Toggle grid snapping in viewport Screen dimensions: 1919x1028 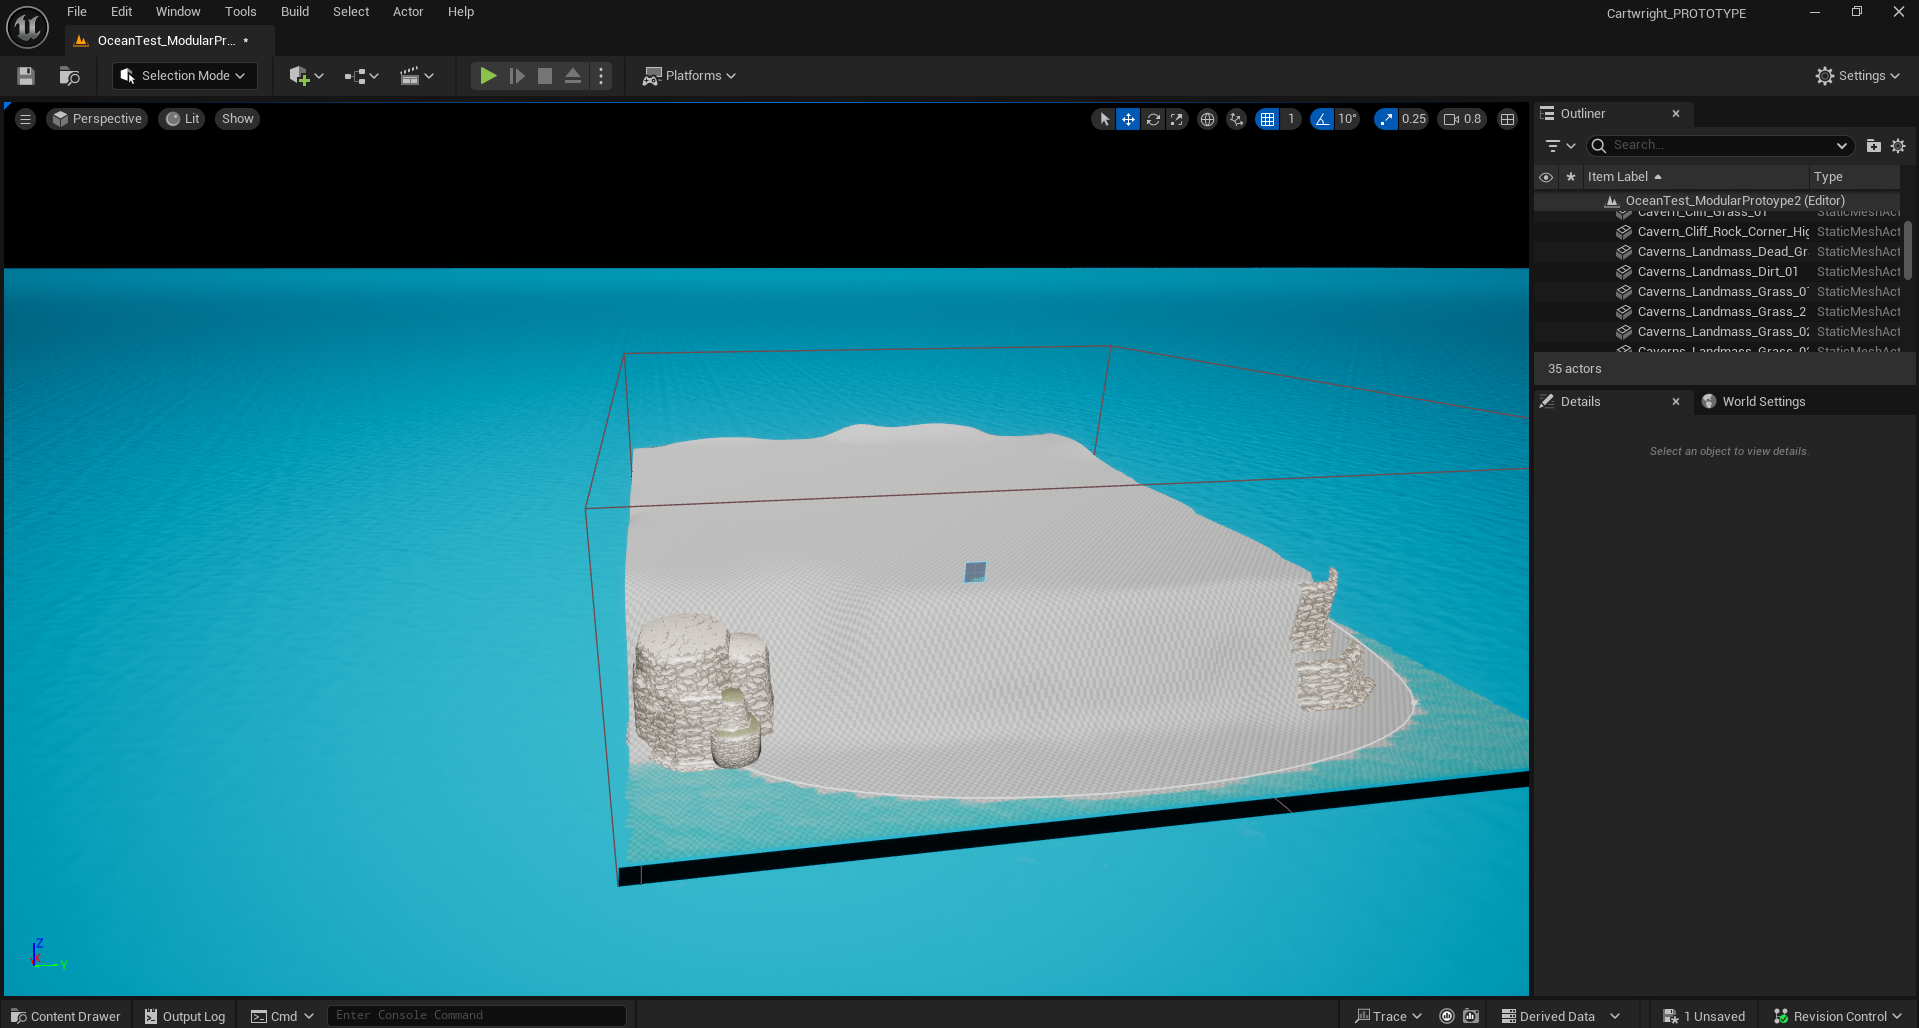tap(1268, 119)
